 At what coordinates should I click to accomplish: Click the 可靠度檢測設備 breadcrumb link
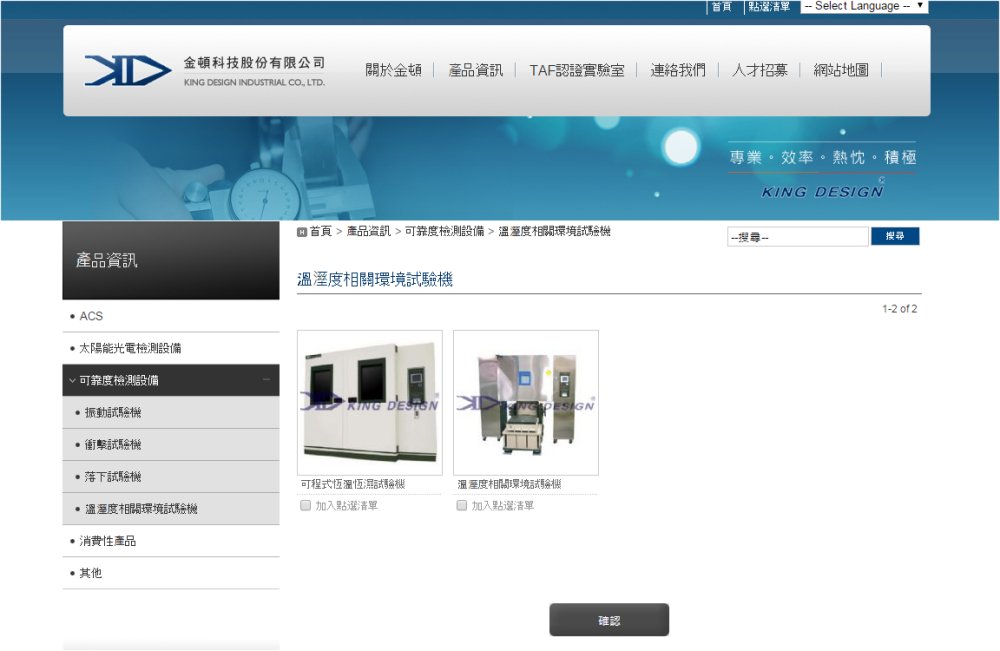(445, 231)
